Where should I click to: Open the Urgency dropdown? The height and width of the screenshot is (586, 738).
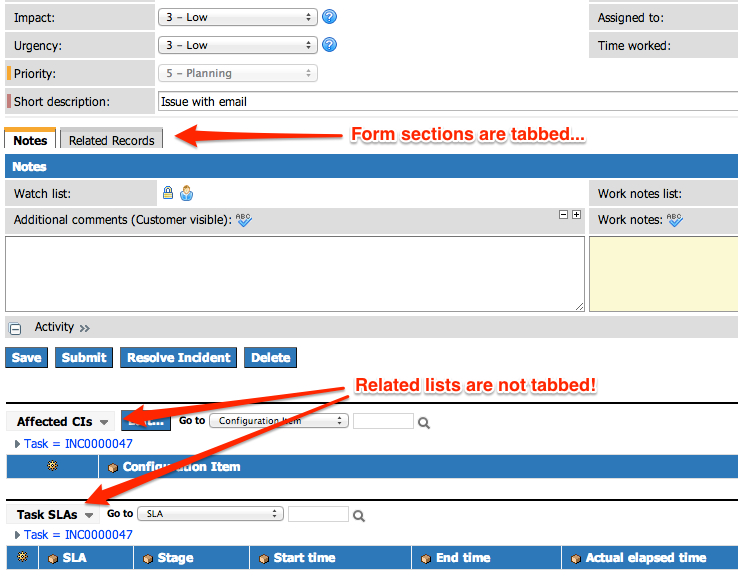click(x=238, y=45)
